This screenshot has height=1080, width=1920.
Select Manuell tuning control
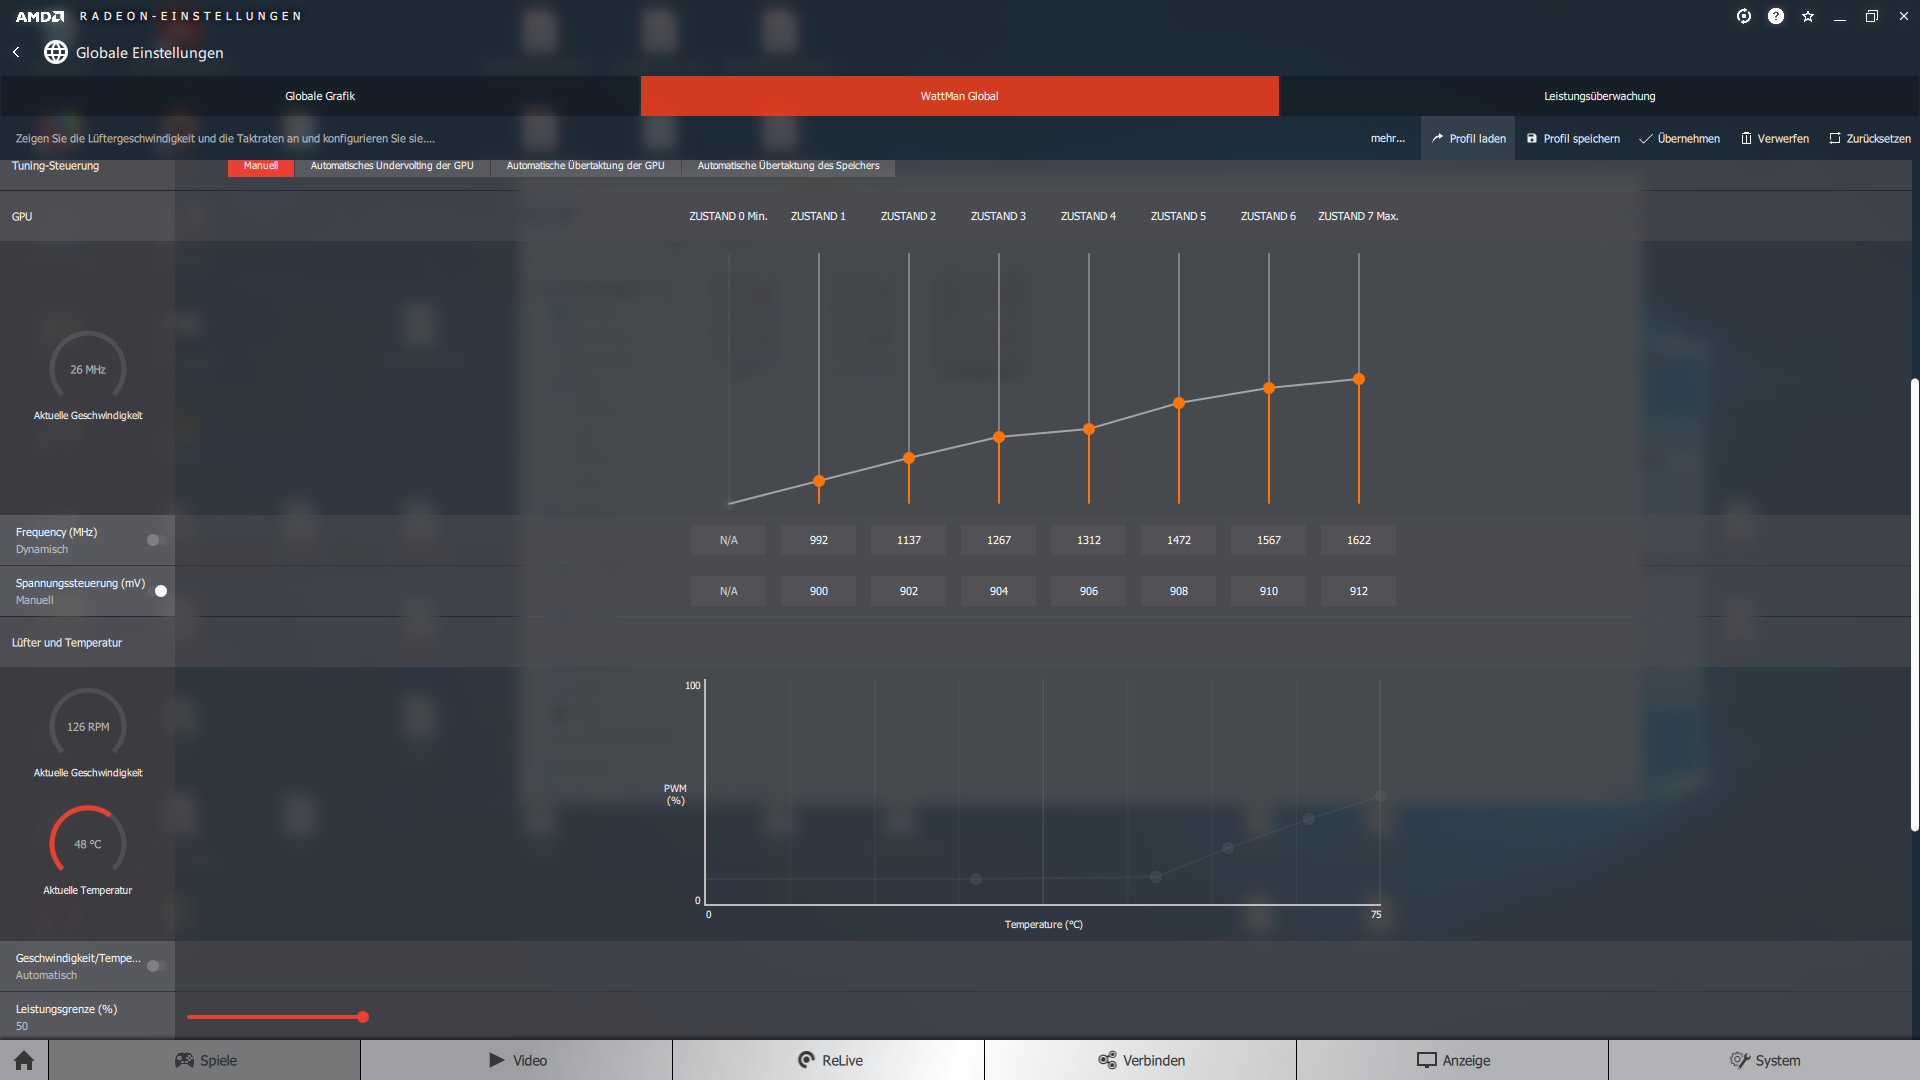(x=261, y=166)
